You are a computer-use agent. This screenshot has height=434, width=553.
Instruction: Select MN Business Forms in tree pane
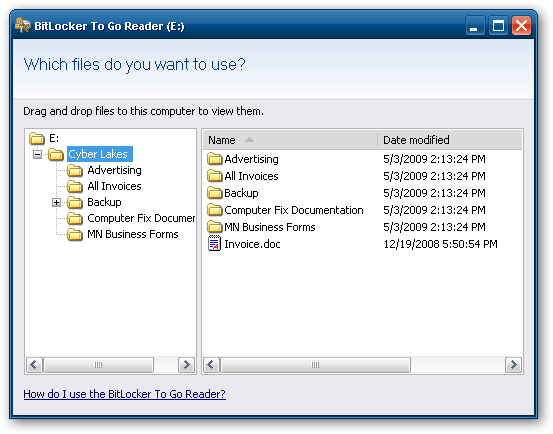pyautogui.click(x=133, y=234)
